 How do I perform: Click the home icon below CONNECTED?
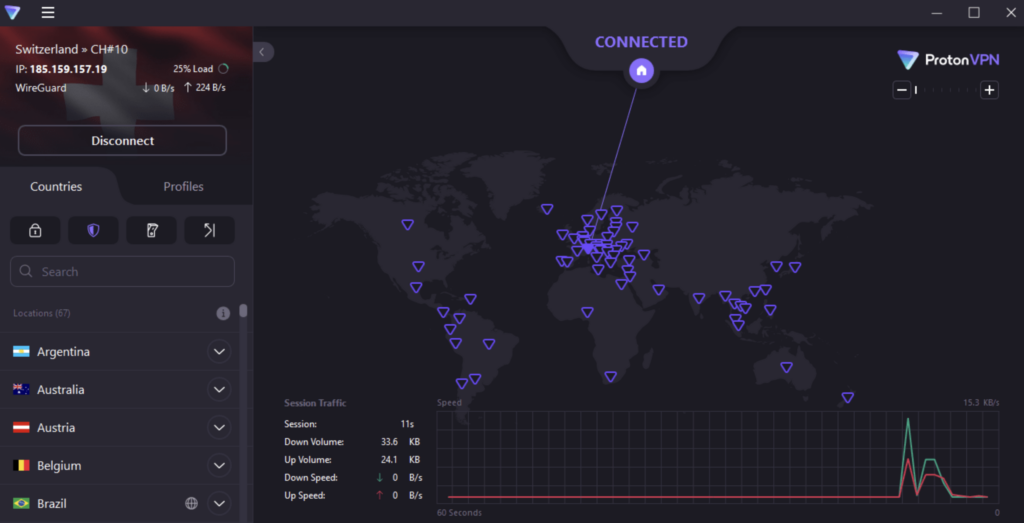pyautogui.click(x=641, y=70)
